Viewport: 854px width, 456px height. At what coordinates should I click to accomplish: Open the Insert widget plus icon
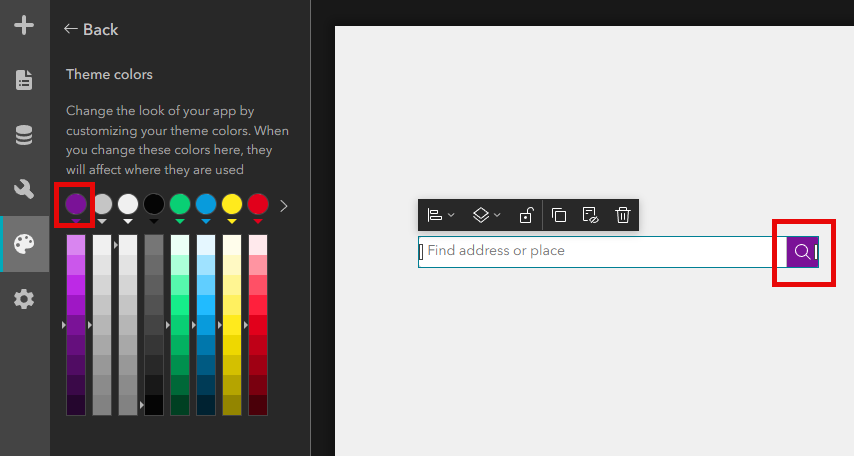24,25
